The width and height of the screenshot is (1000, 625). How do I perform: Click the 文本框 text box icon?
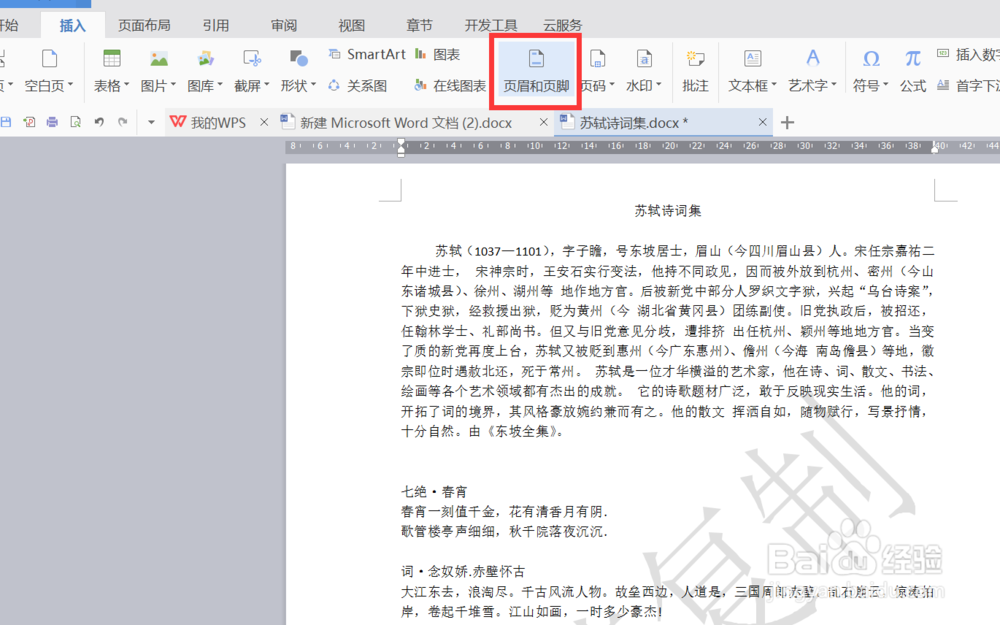pyautogui.click(x=753, y=59)
